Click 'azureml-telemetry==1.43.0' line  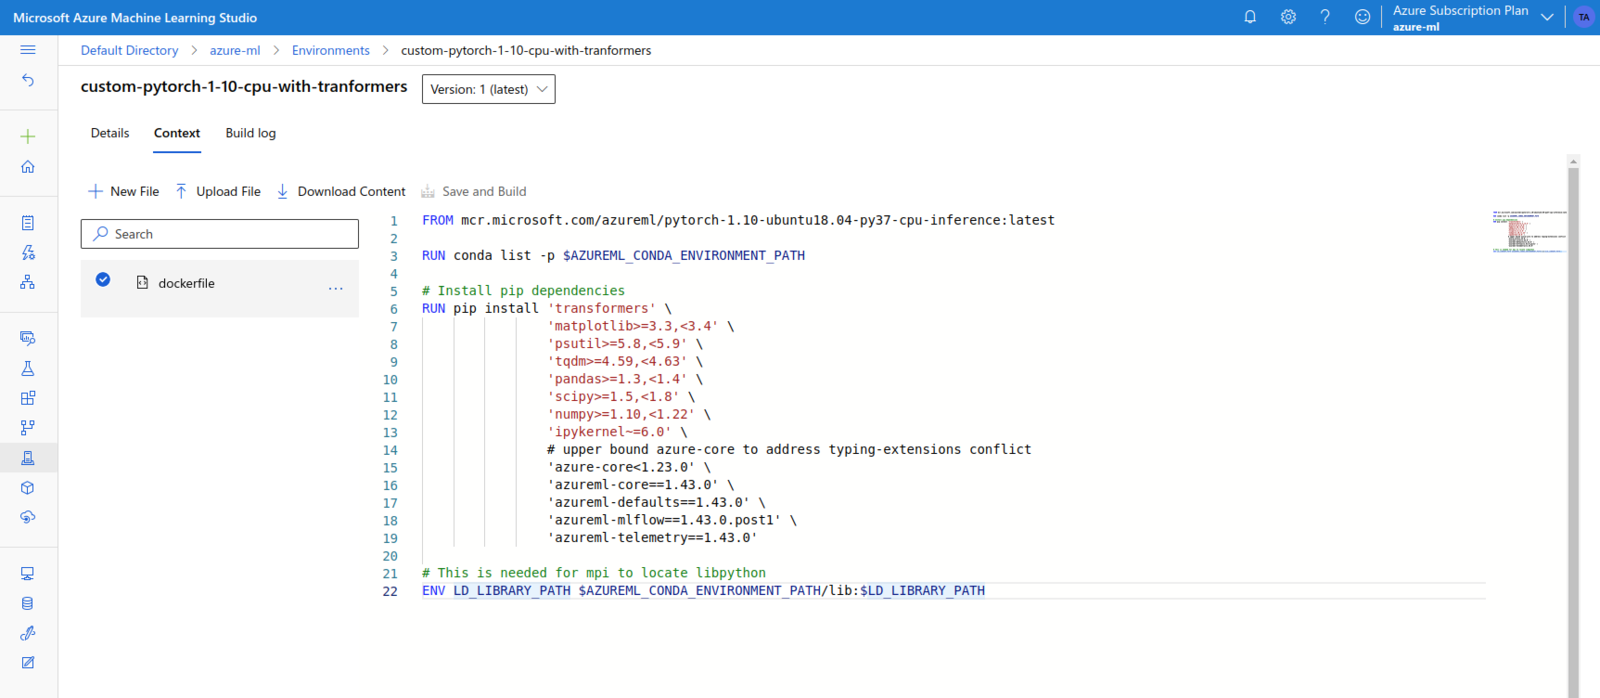point(652,538)
